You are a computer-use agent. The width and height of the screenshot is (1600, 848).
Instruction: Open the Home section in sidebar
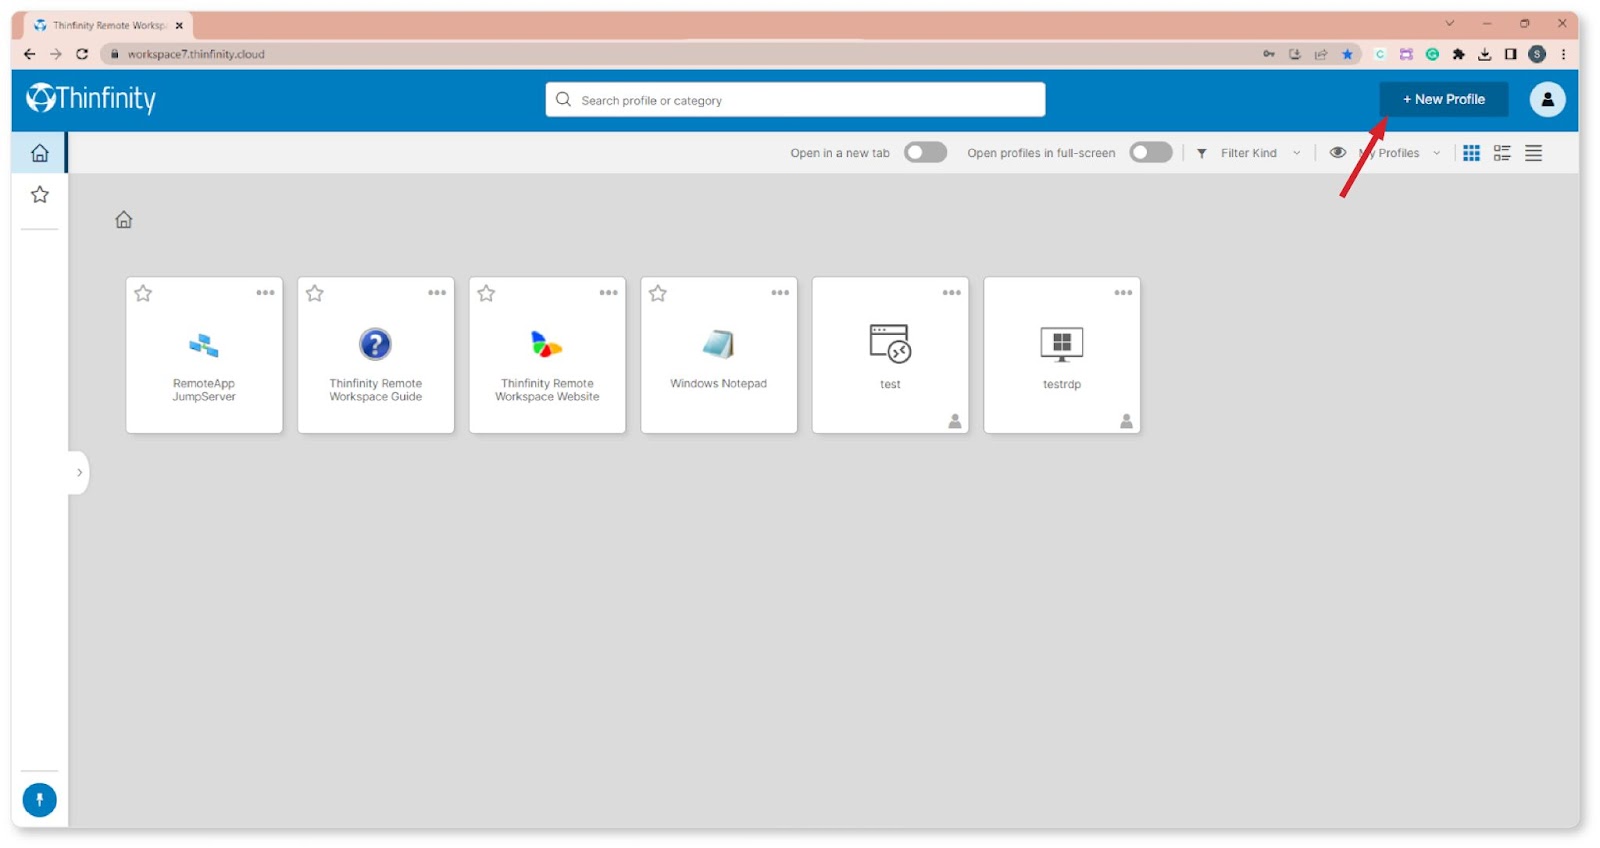(x=40, y=153)
